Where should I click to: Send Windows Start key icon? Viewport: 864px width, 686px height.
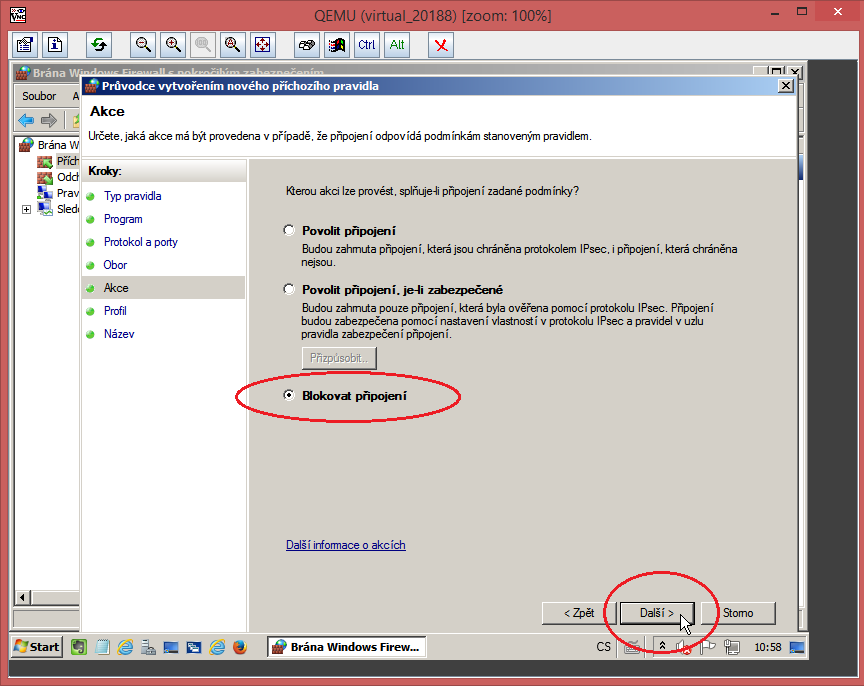(x=337, y=45)
